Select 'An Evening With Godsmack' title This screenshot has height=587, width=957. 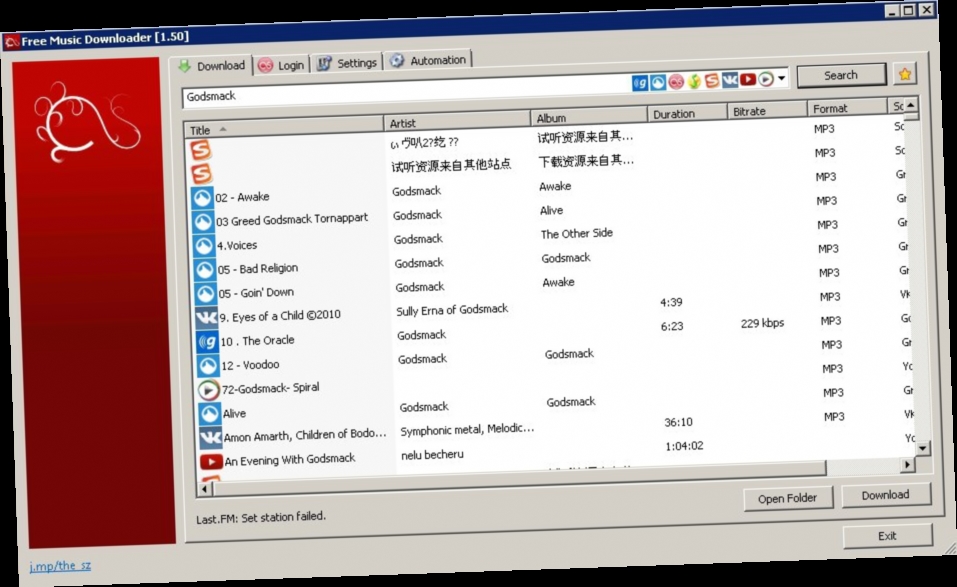[x=290, y=459]
